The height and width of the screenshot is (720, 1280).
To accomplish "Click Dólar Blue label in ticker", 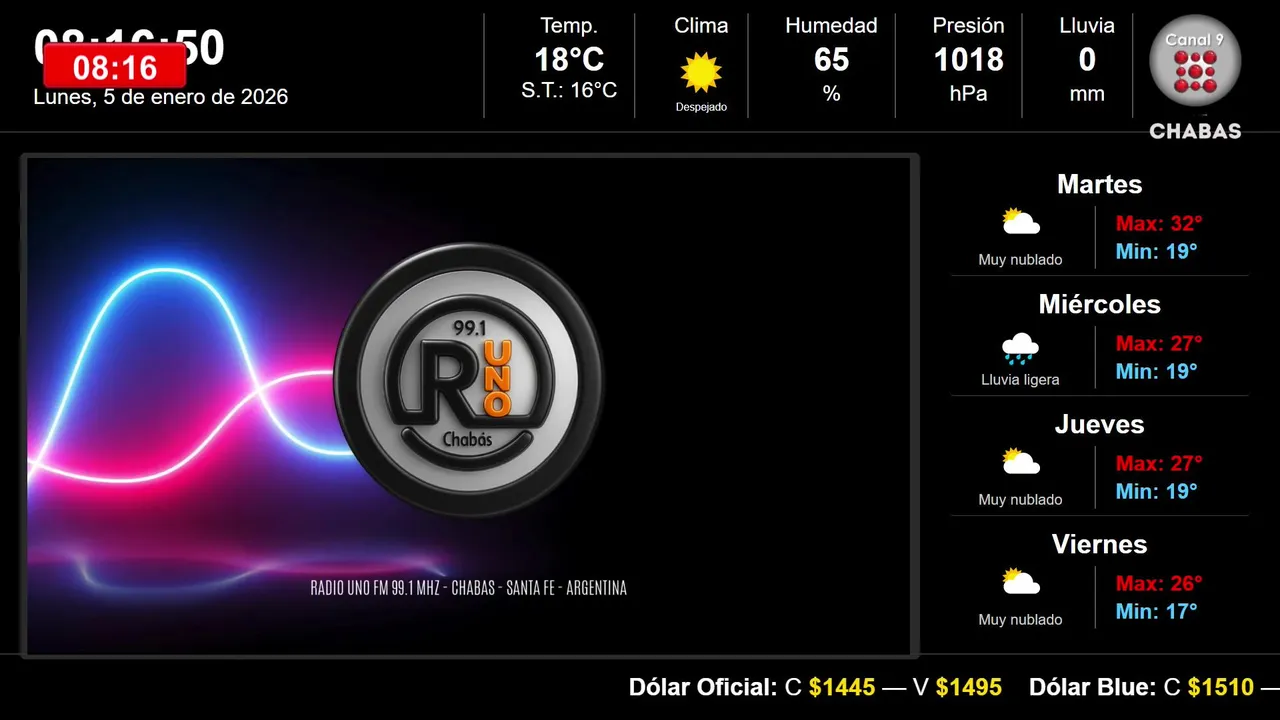I will coord(1093,687).
